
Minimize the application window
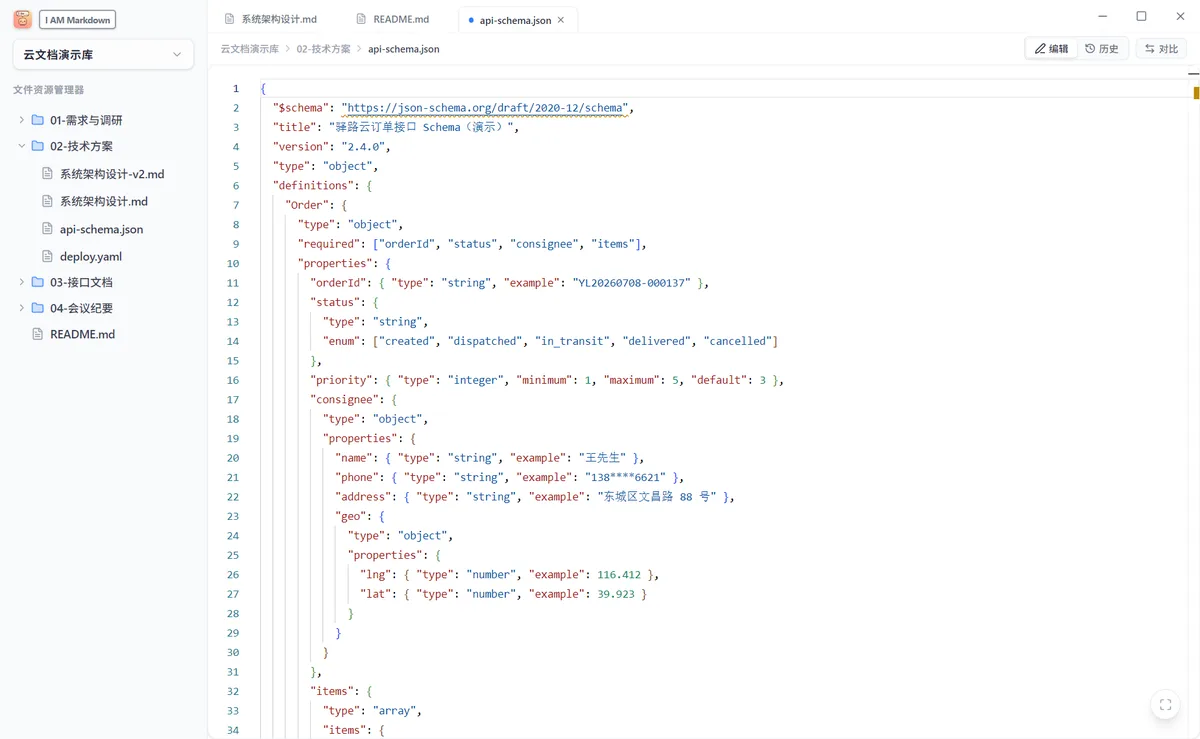click(x=1102, y=16)
